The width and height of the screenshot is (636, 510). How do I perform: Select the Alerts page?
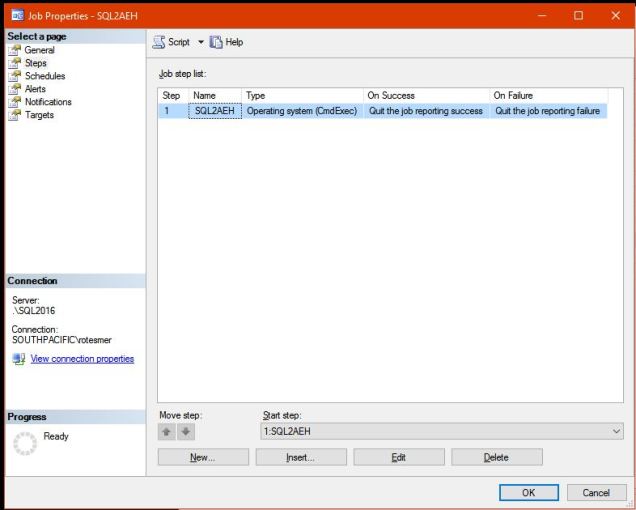pos(35,89)
